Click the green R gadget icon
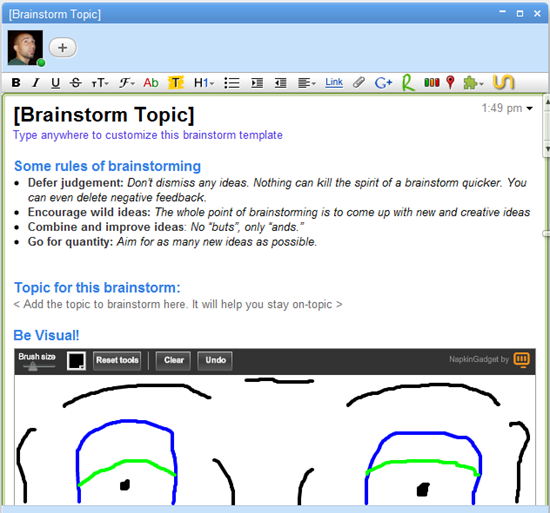Image resolution: width=550 pixels, height=513 pixels. point(408,83)
